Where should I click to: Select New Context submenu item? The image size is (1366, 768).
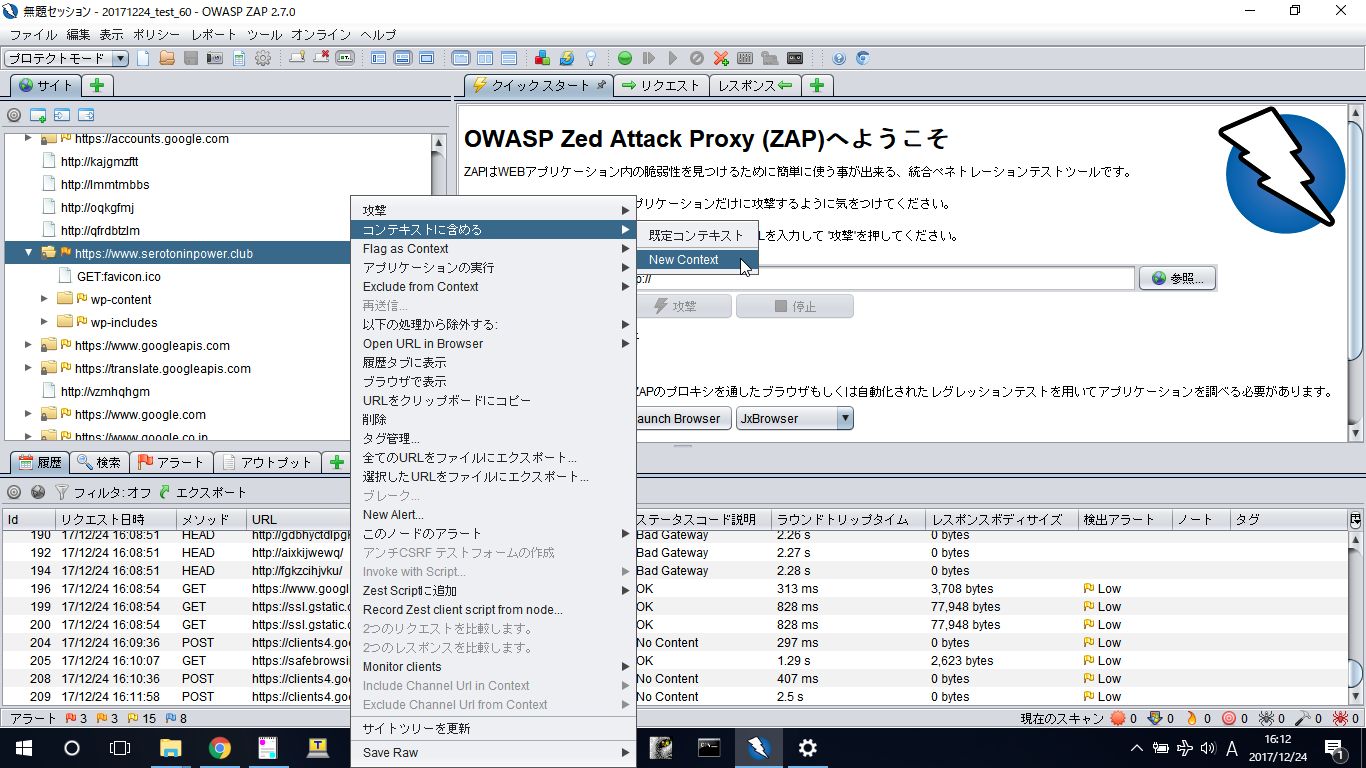(697, 260)
